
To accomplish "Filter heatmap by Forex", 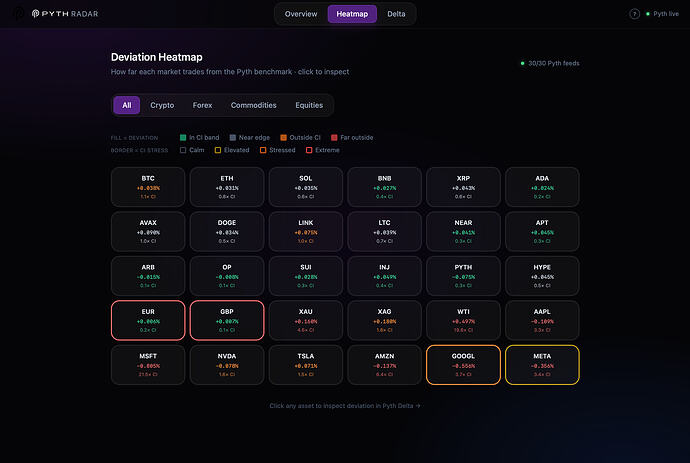I will pyautogui.click(x=202, y=105).
